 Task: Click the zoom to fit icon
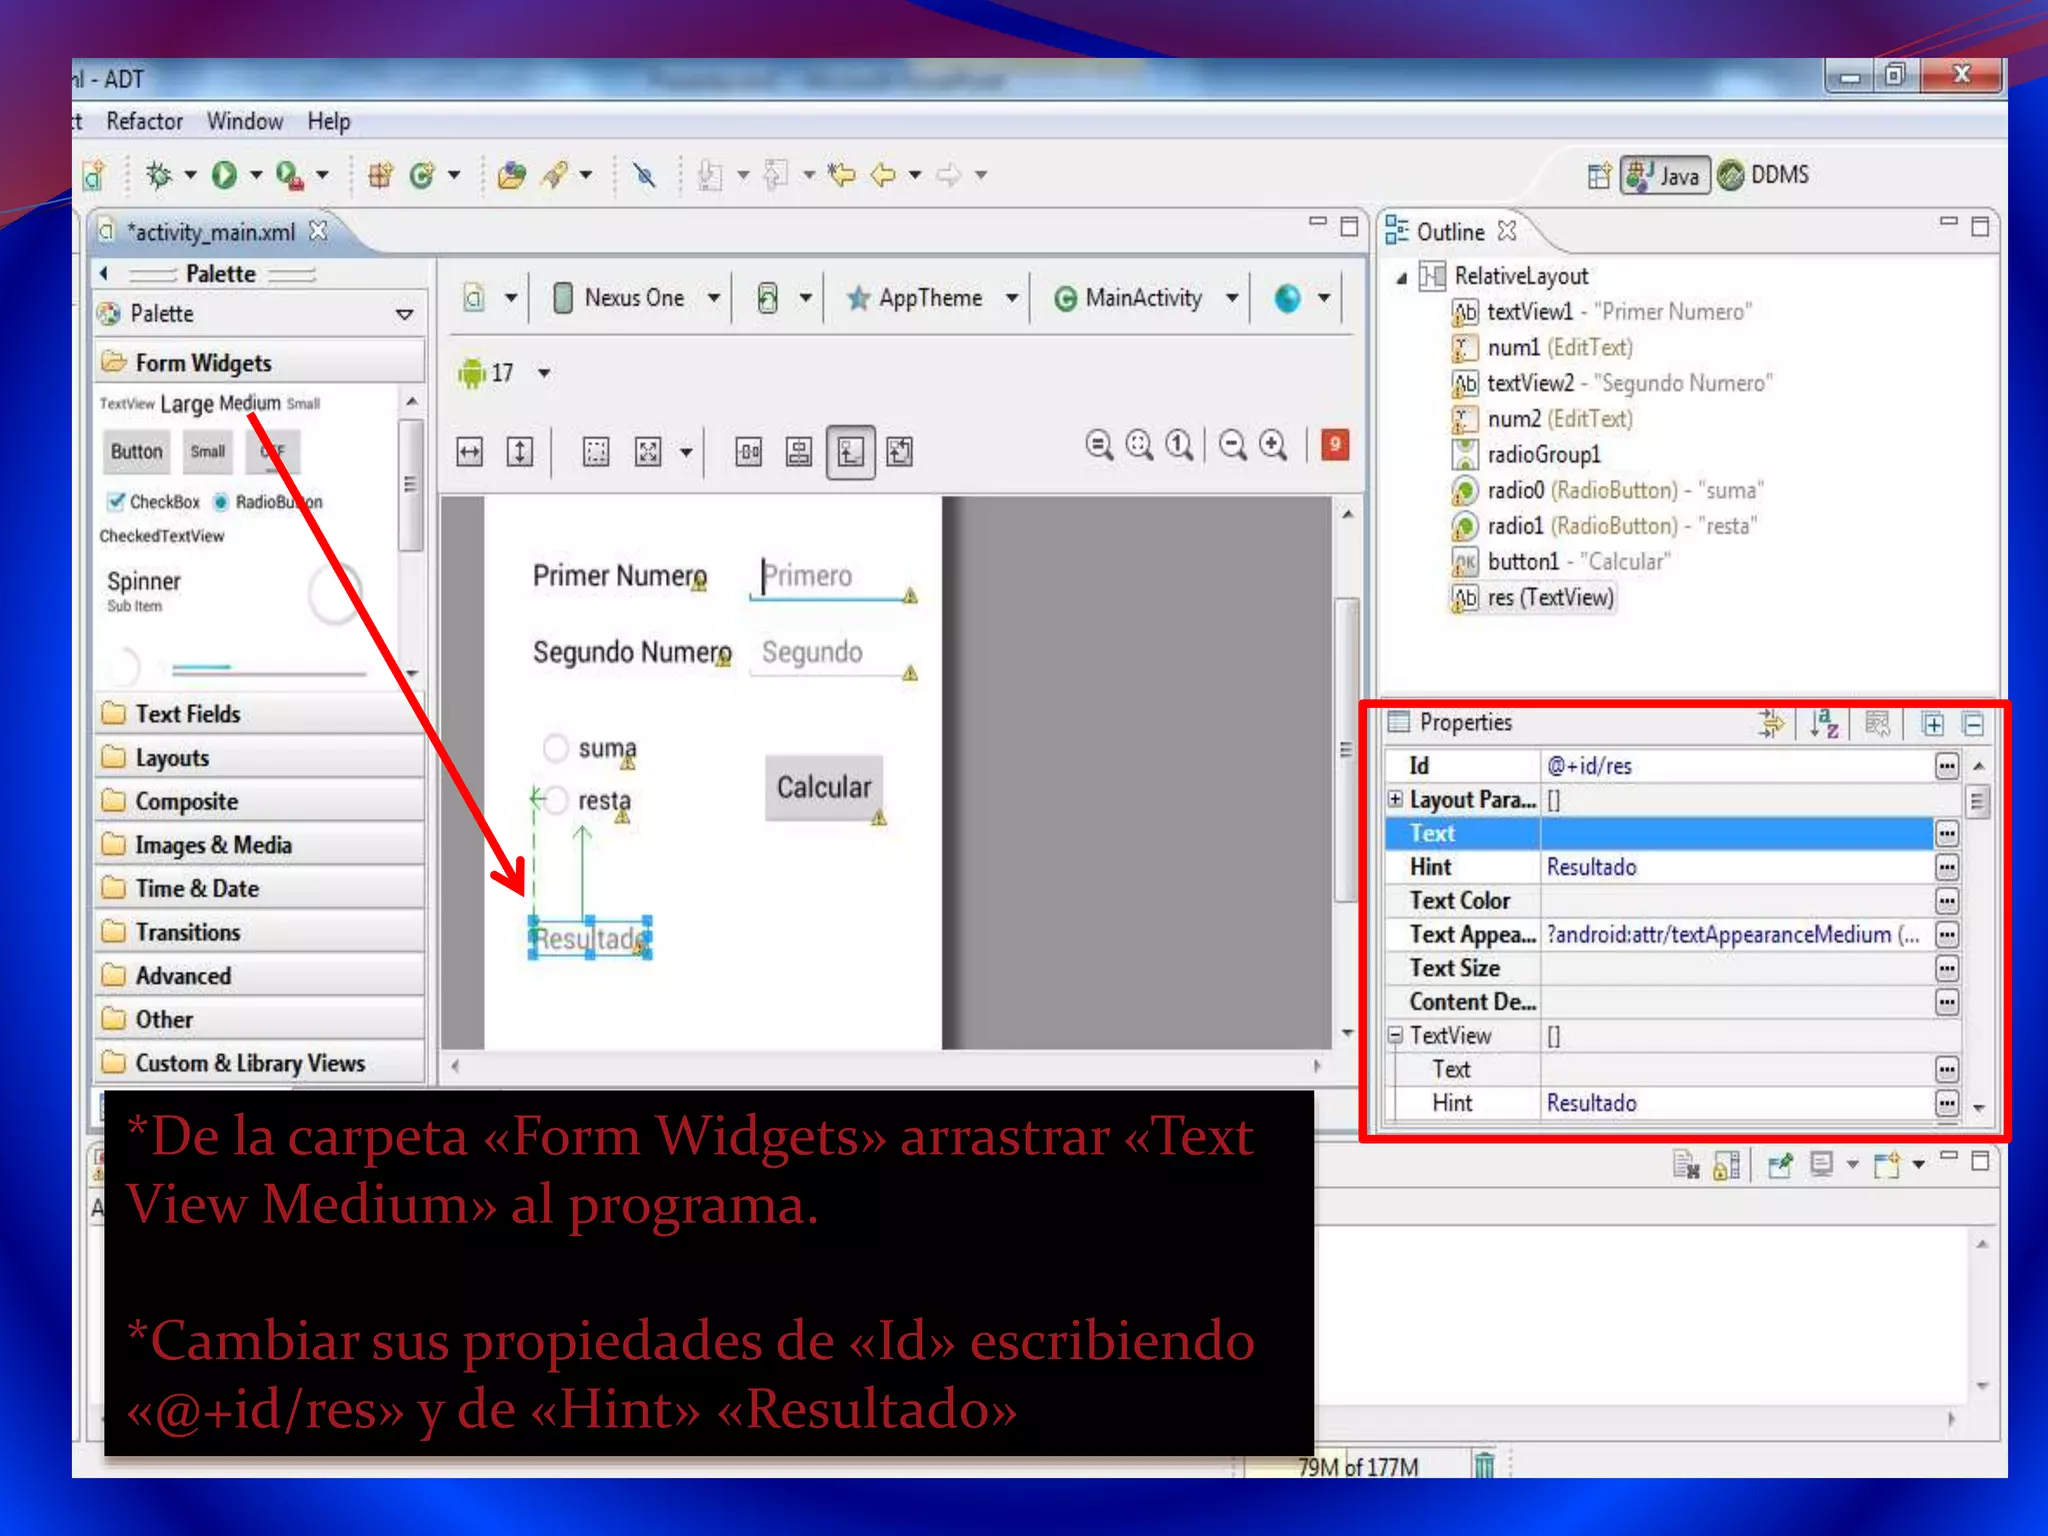tap(1139, 445)
